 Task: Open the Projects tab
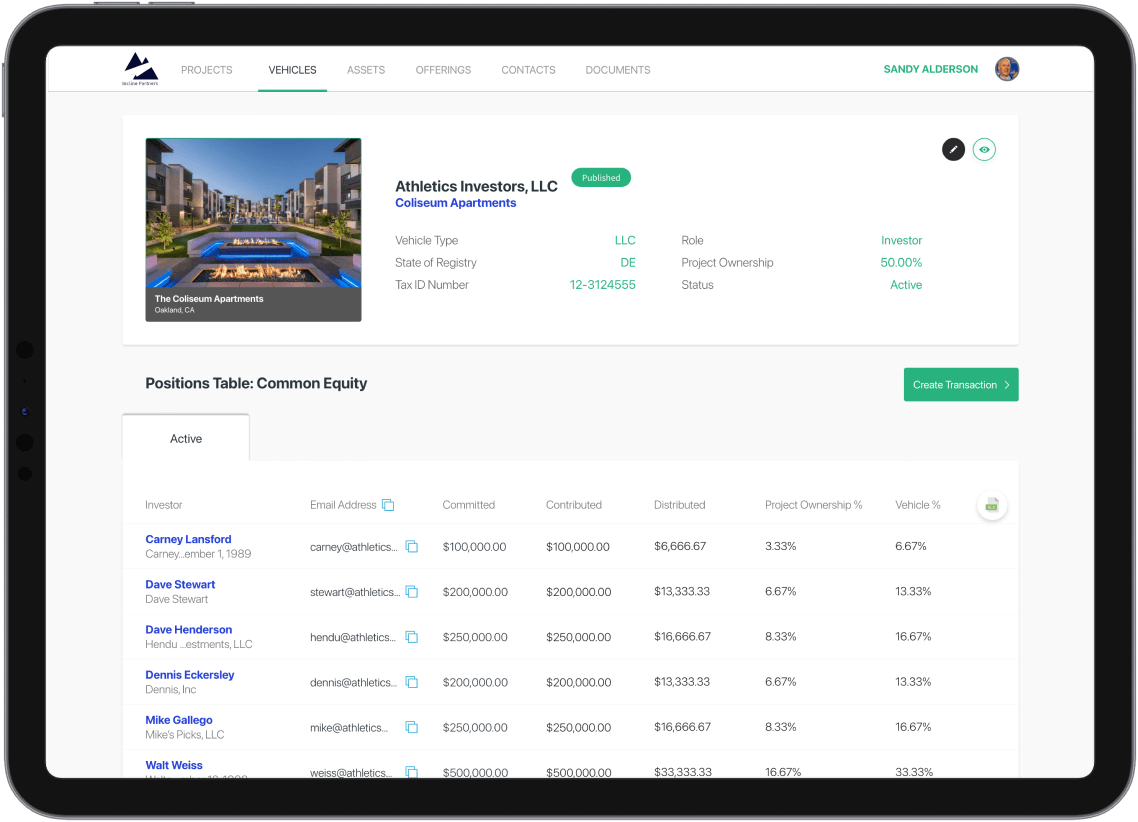[x=206, y=70]
